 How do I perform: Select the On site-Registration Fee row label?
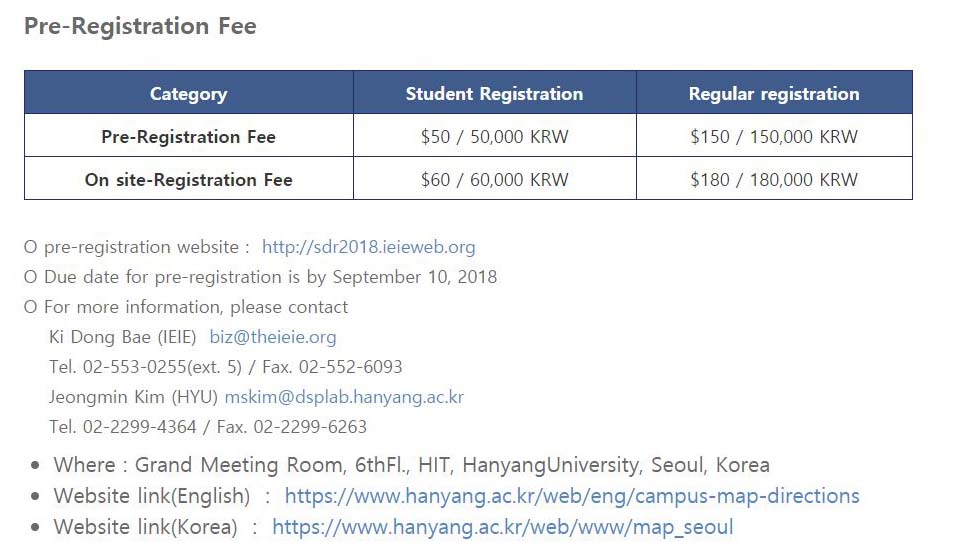[188, 180]
